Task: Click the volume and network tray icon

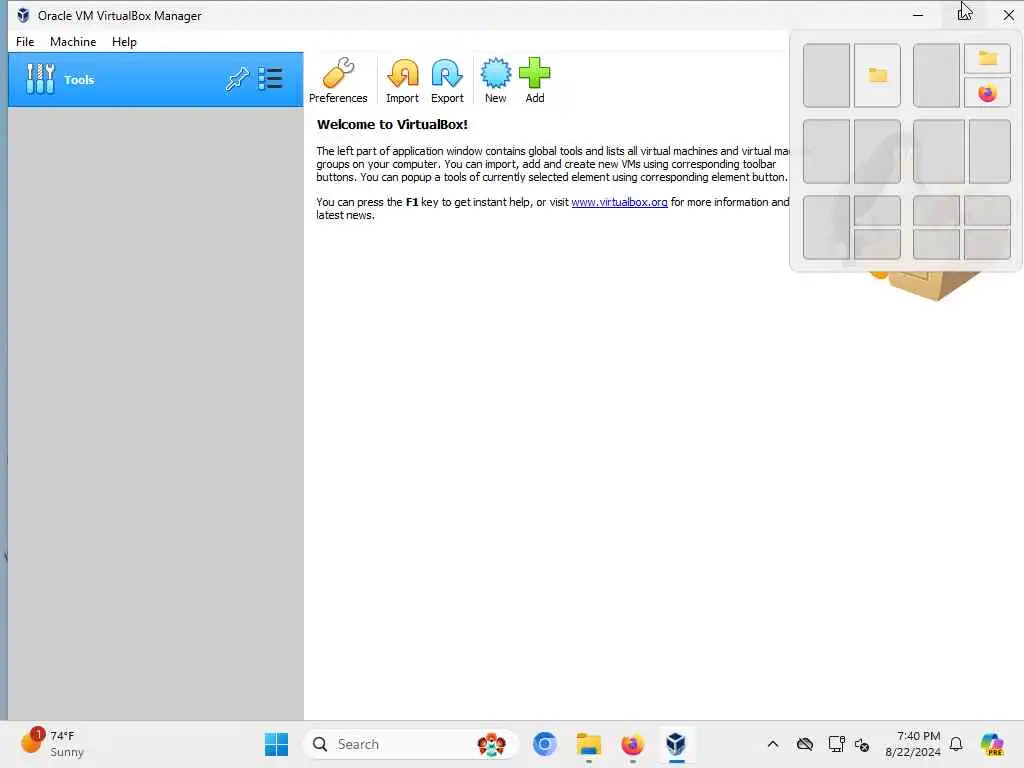Action: pos(862,744)
